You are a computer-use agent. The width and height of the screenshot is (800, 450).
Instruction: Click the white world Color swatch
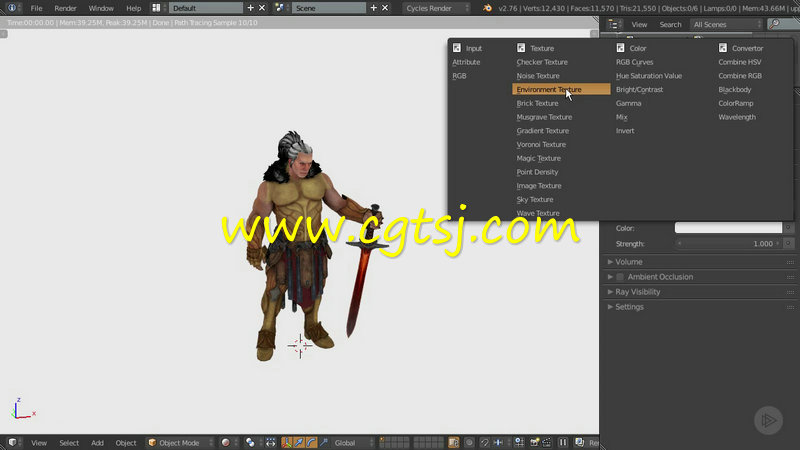pos(728,228)
